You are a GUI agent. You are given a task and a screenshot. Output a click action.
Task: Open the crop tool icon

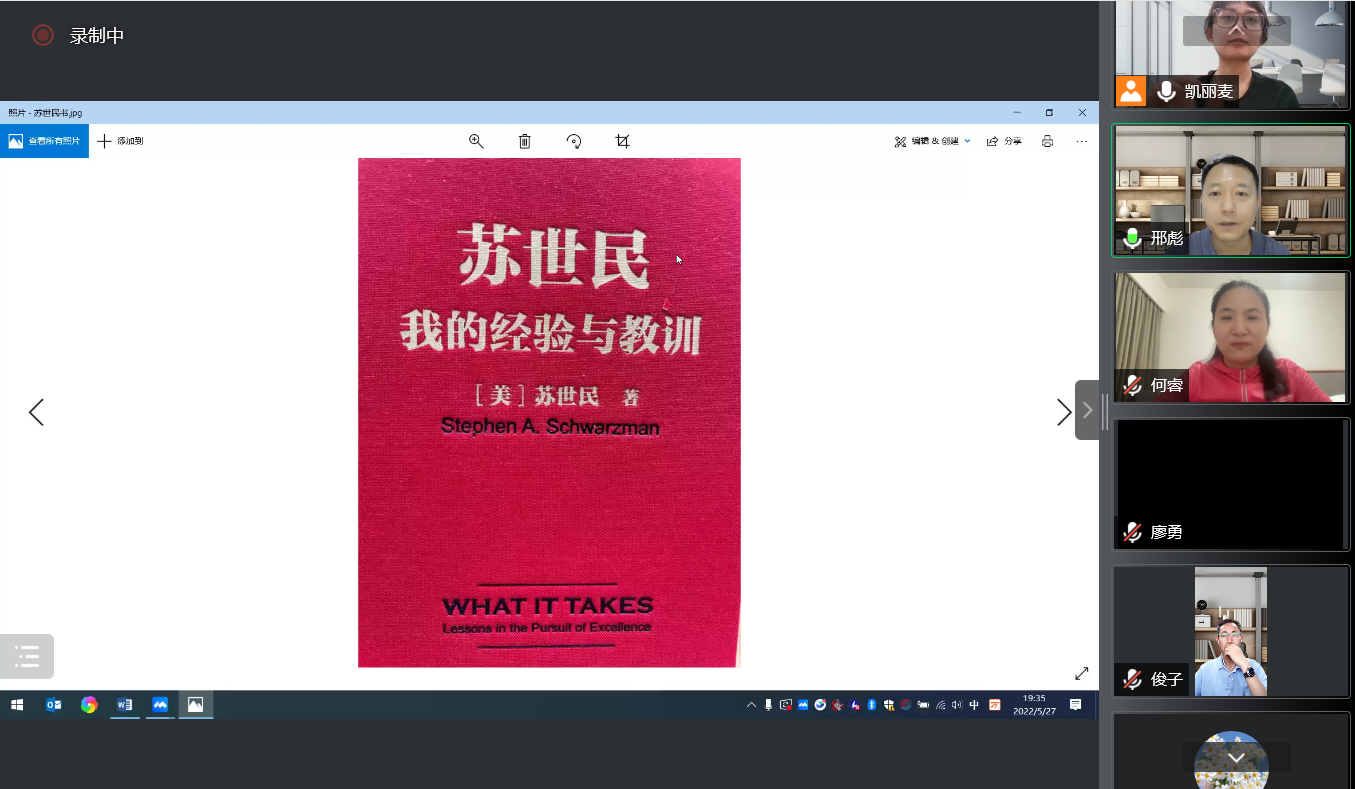coord(622,141)
